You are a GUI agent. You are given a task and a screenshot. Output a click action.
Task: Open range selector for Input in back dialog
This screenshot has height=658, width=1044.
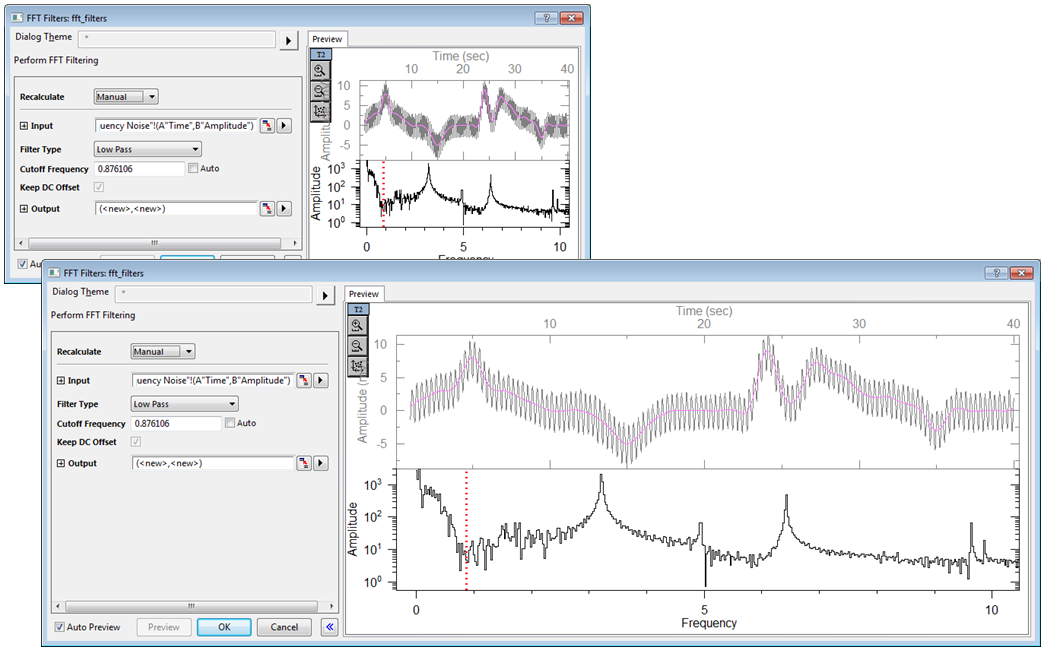click(267, 126)
